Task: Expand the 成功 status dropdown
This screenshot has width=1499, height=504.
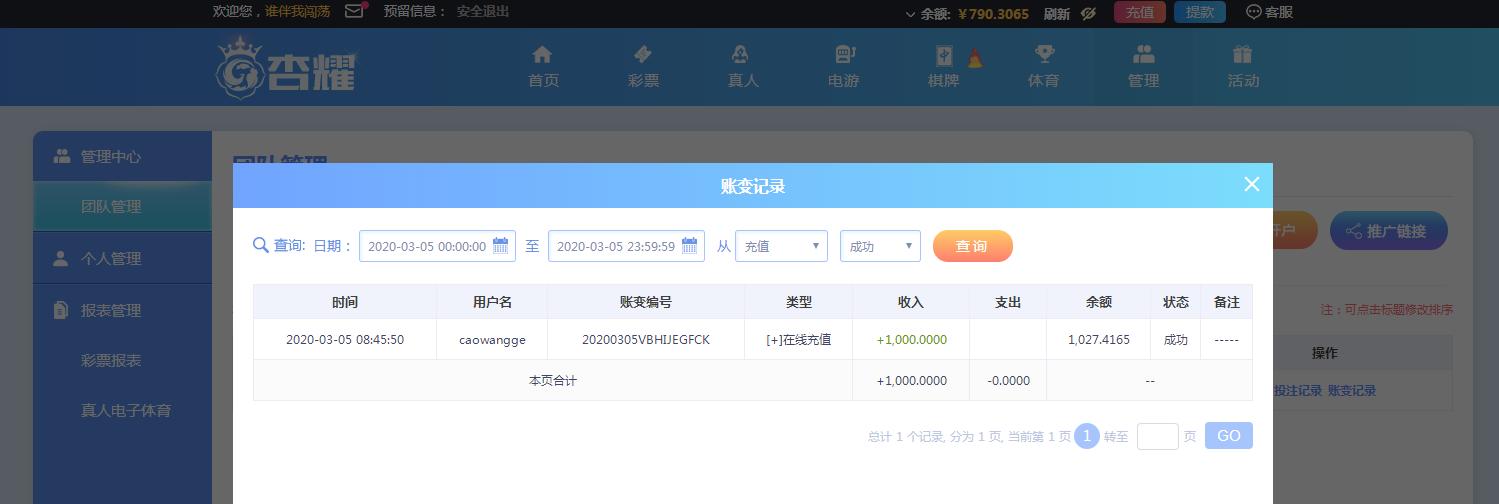Action: click(x=880, y=246)
